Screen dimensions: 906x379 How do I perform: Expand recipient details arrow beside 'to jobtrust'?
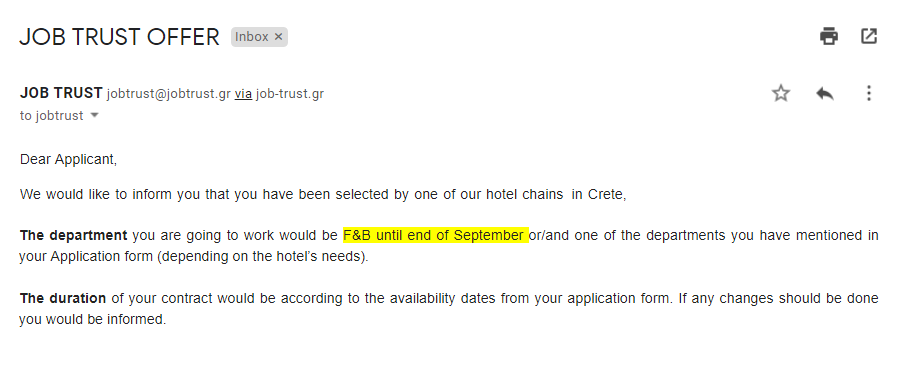(x=95, y=116)
